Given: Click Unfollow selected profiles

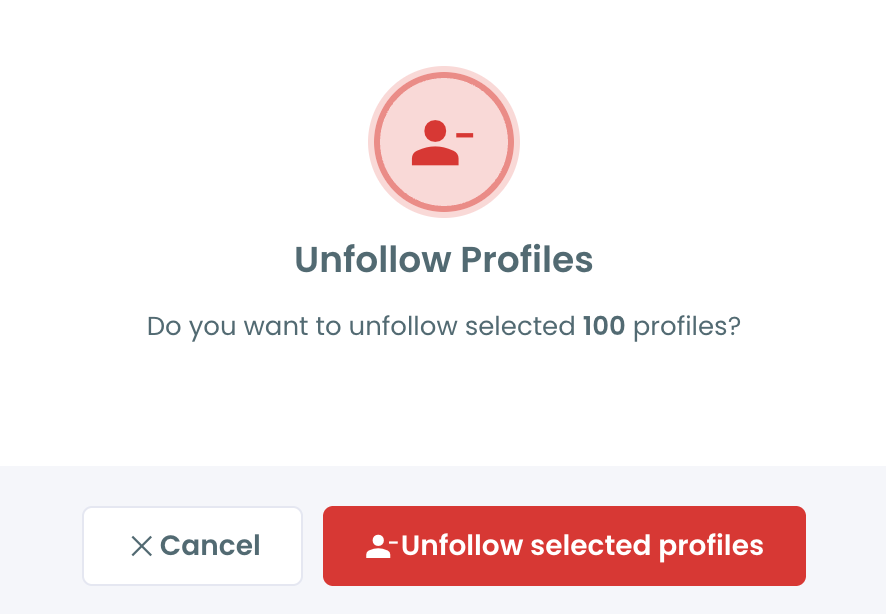Looking at the screenshot, I should point(564,546).
